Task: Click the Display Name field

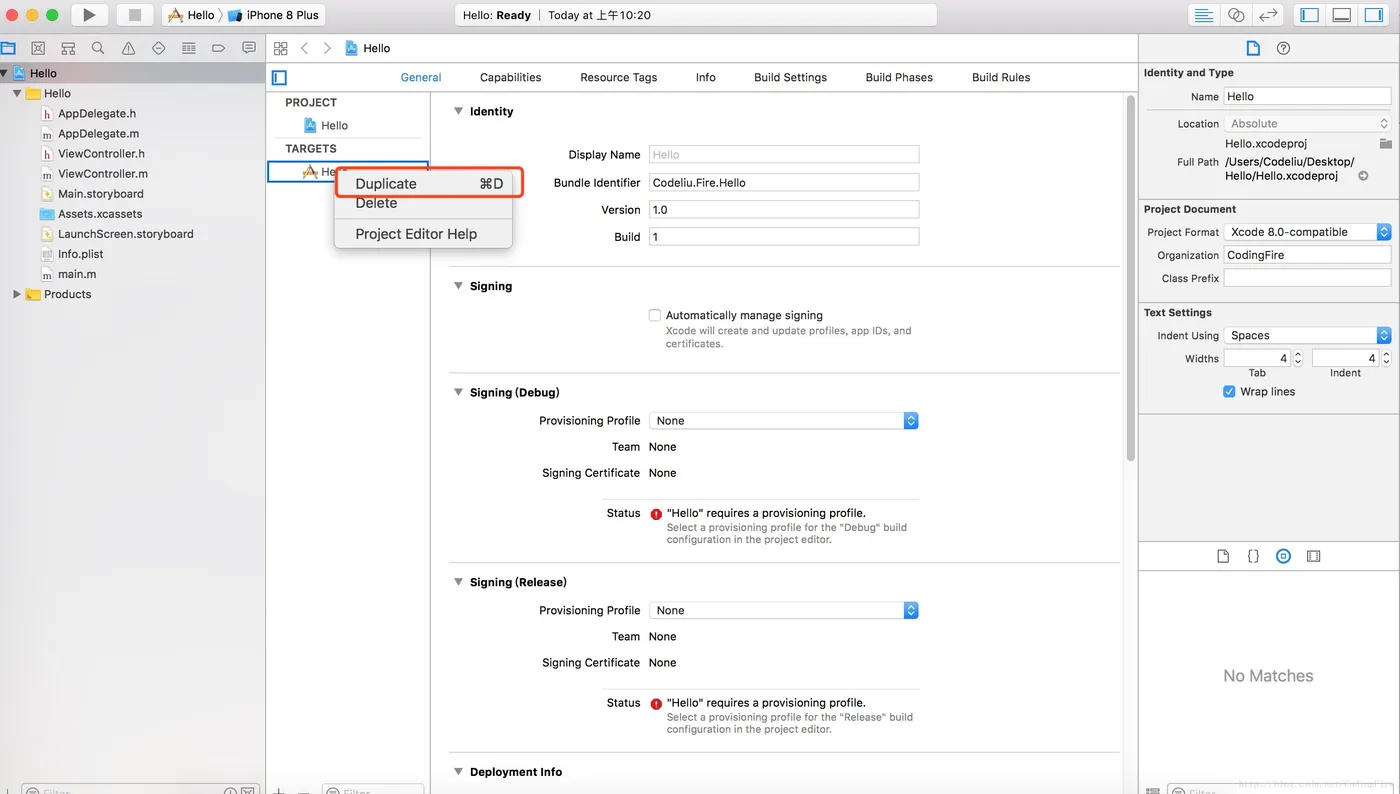Action: click(x=783, y=155)
